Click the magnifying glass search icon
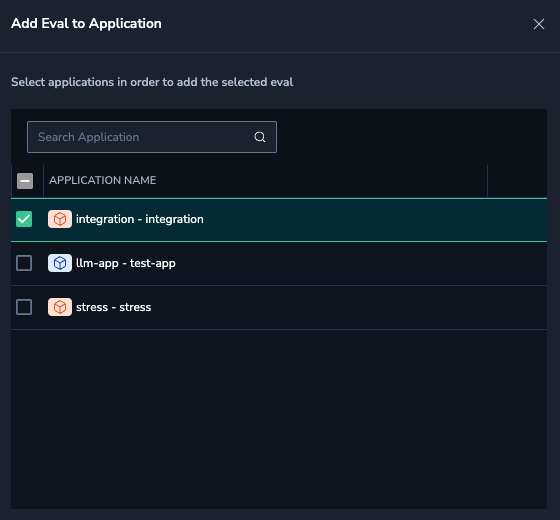The image size is (560, 520). 260,137
